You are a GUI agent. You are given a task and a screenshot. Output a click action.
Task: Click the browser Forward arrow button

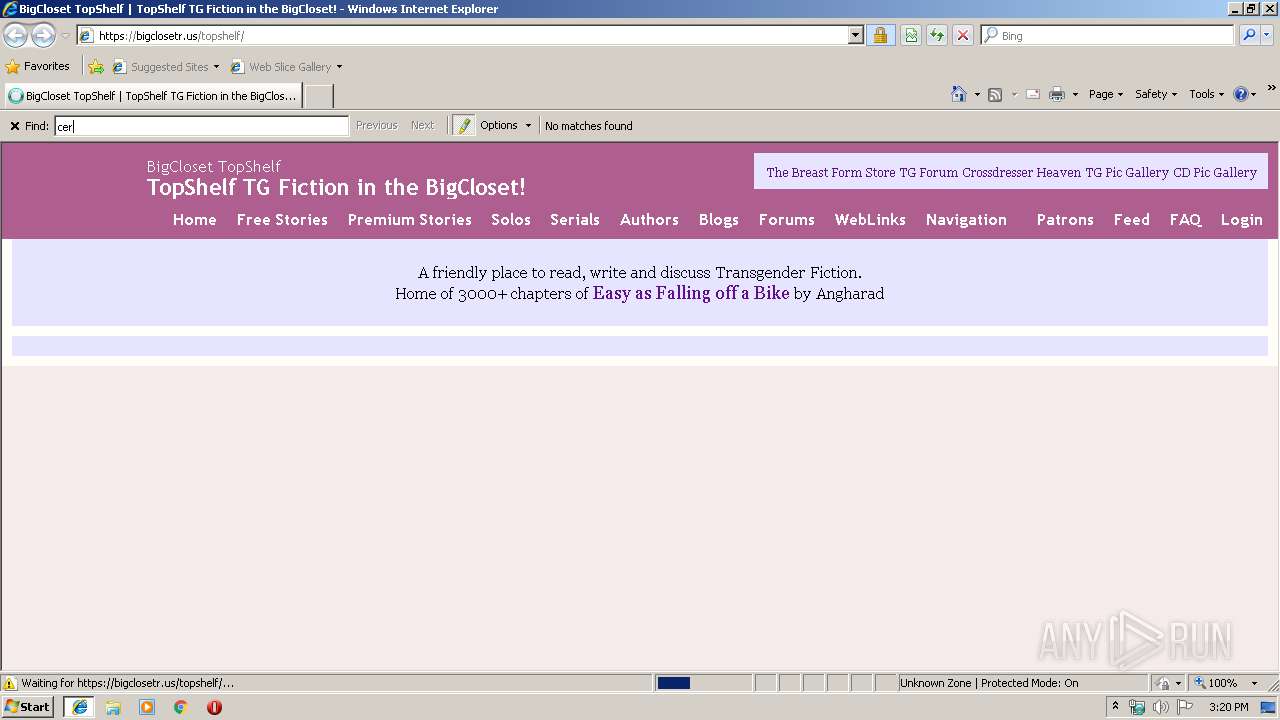point(43,36)
